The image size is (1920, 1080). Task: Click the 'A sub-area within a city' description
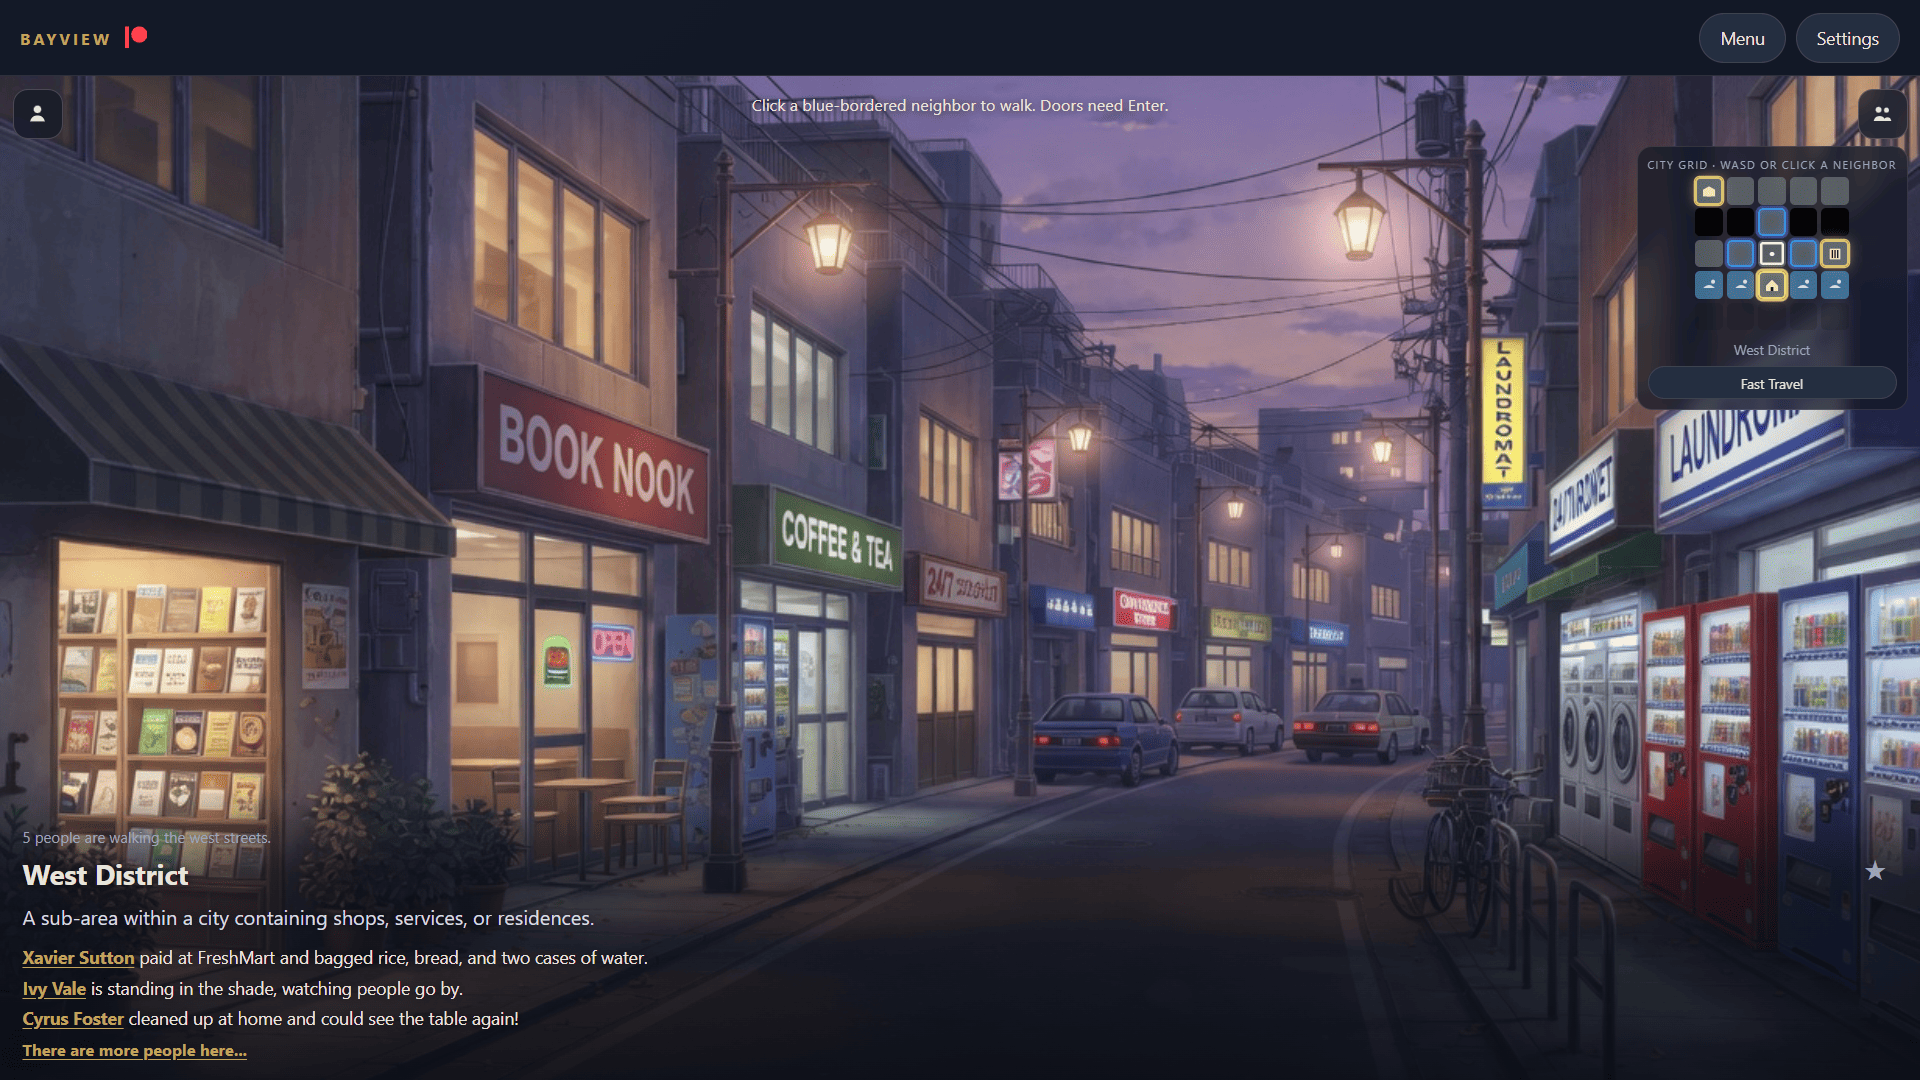click(x=308, y=919)
